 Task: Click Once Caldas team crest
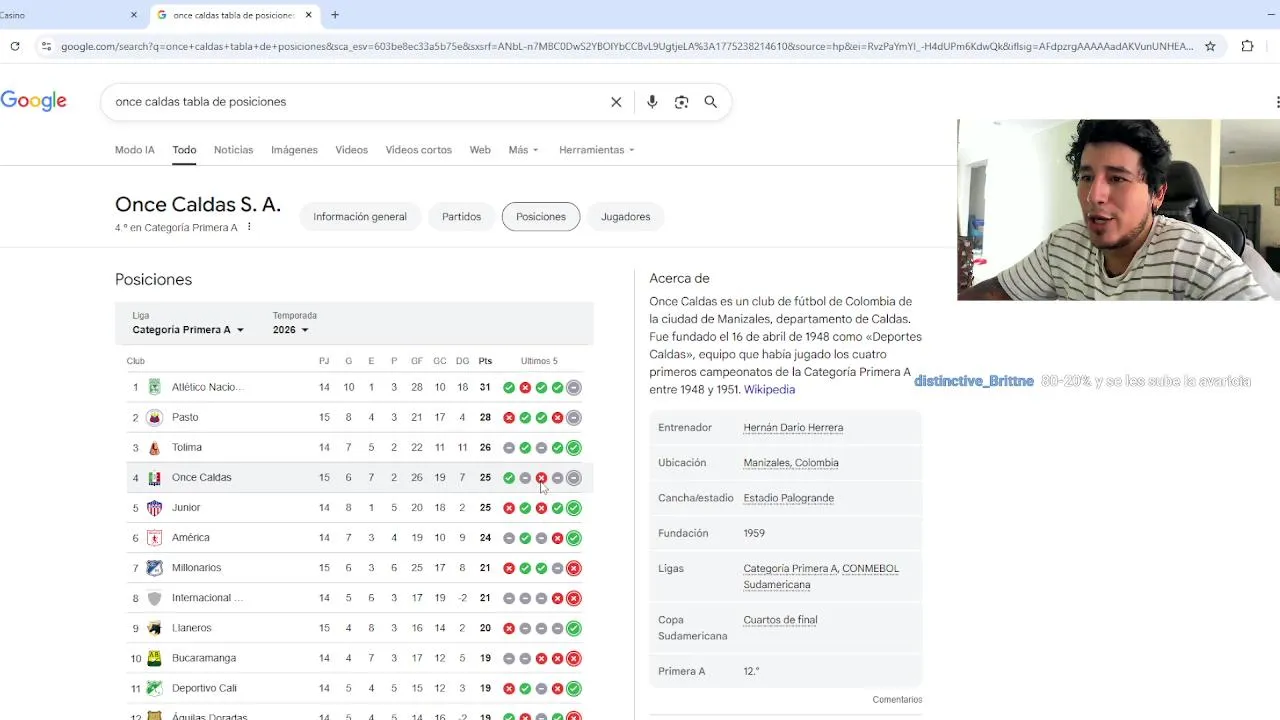coord(154,477)
